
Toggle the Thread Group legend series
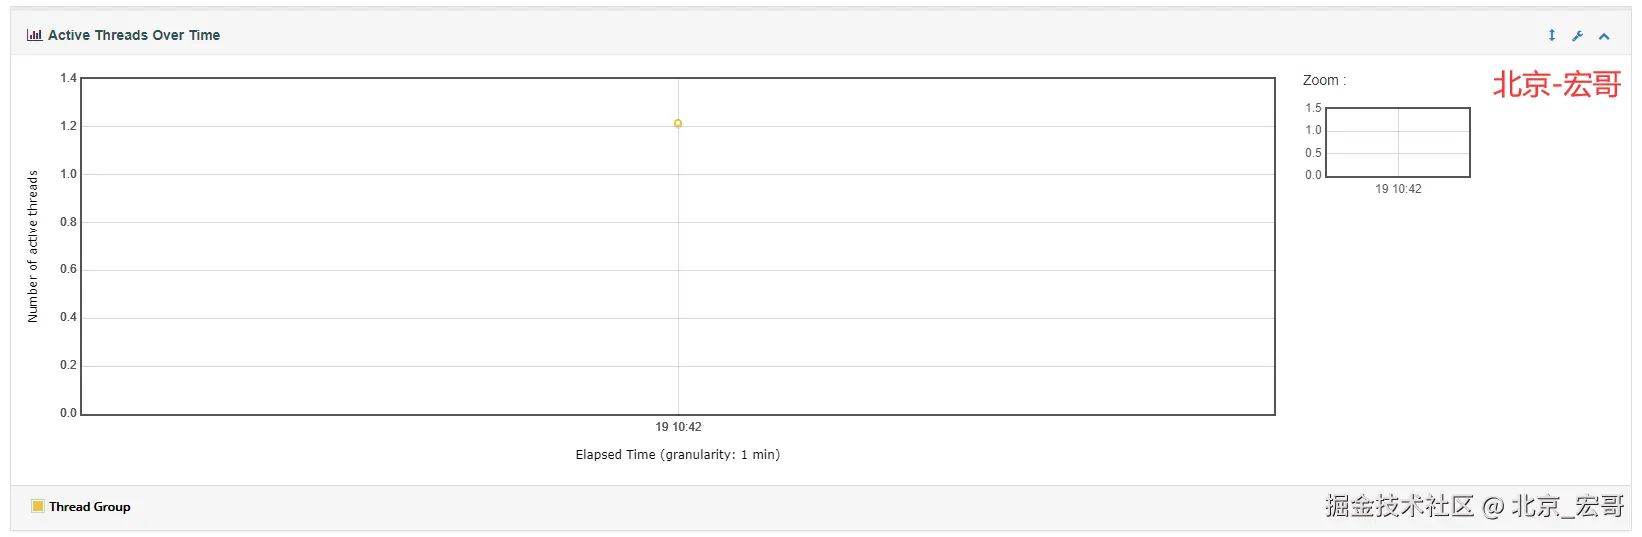pyautogui.click(x=90, y=507)
